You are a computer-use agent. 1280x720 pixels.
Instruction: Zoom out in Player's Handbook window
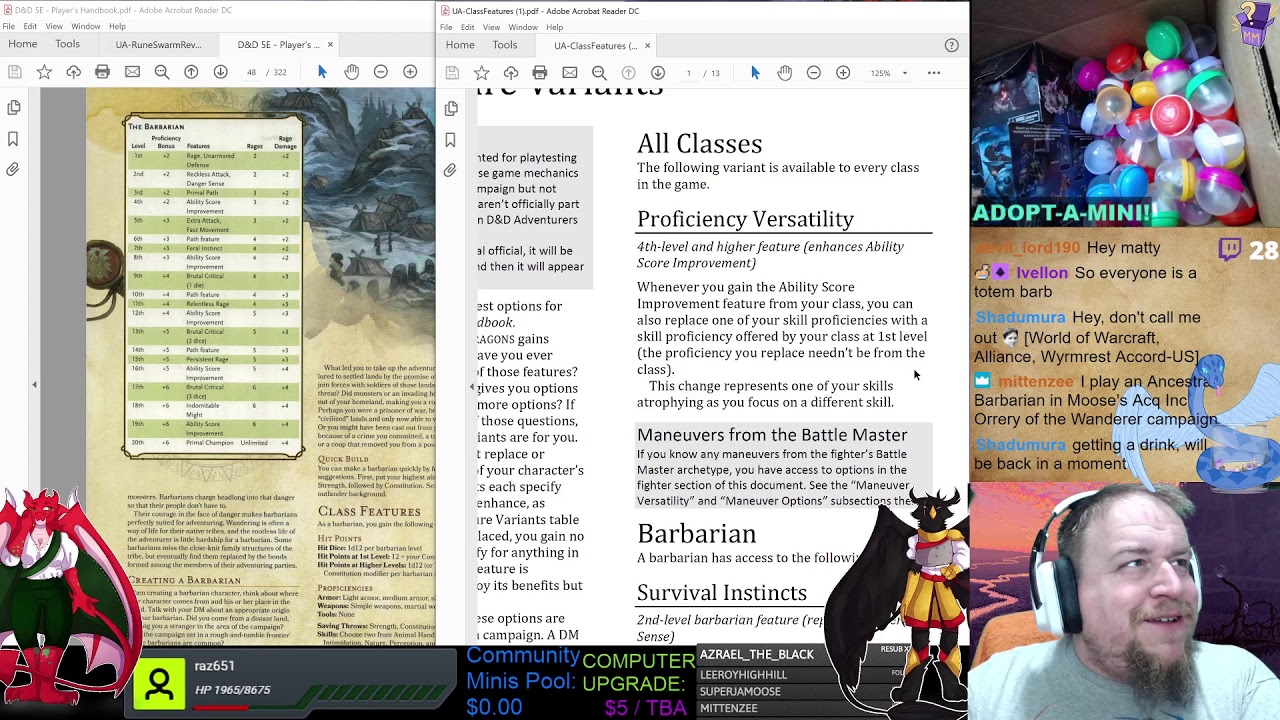tap(380, 72)
